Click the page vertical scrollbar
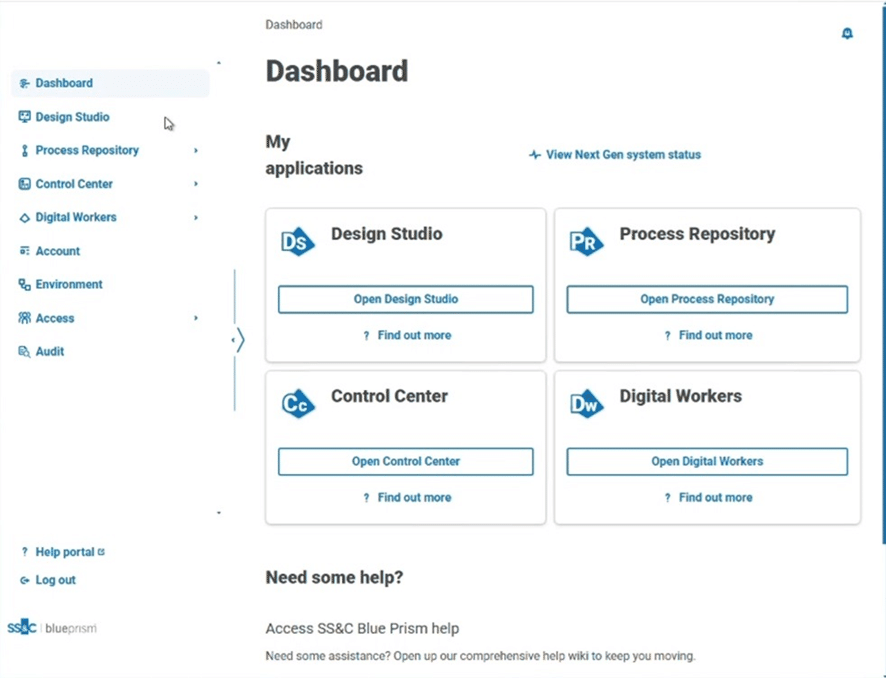The width and height of the screenshot is (886, 678). (883, 274)
